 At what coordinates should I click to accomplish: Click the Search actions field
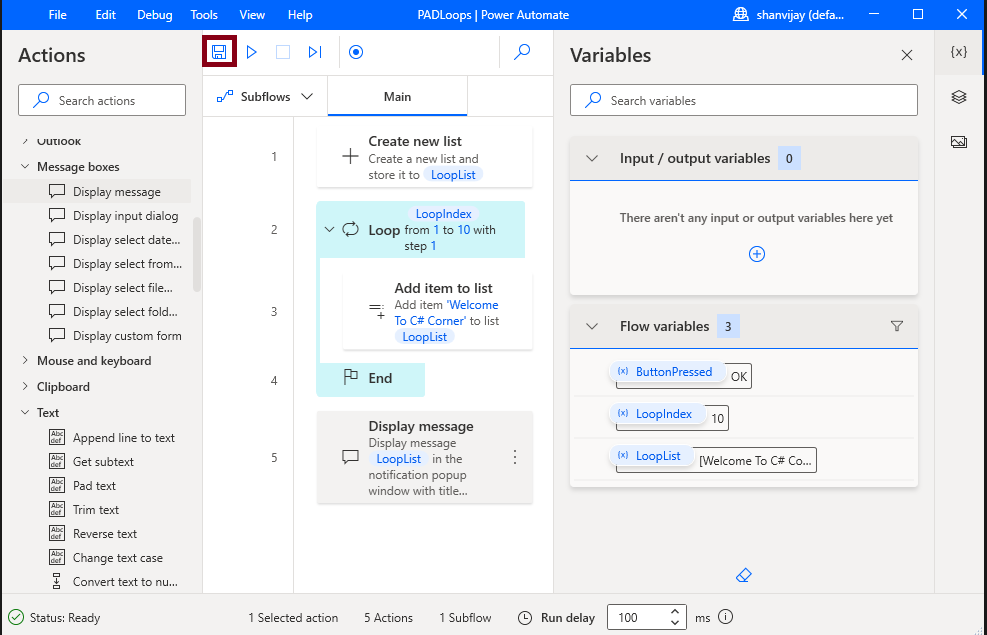pos(102,100)
